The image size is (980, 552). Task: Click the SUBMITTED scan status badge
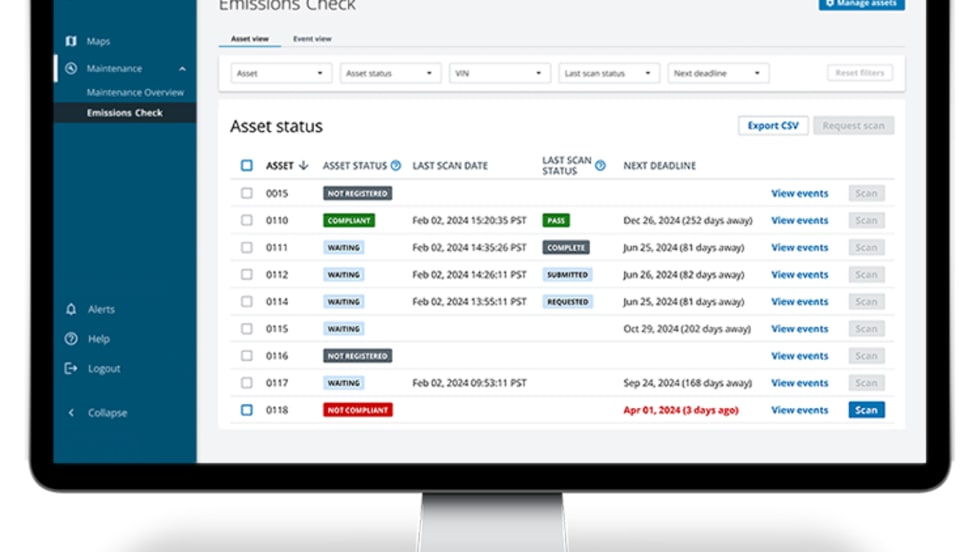[567, 274]
